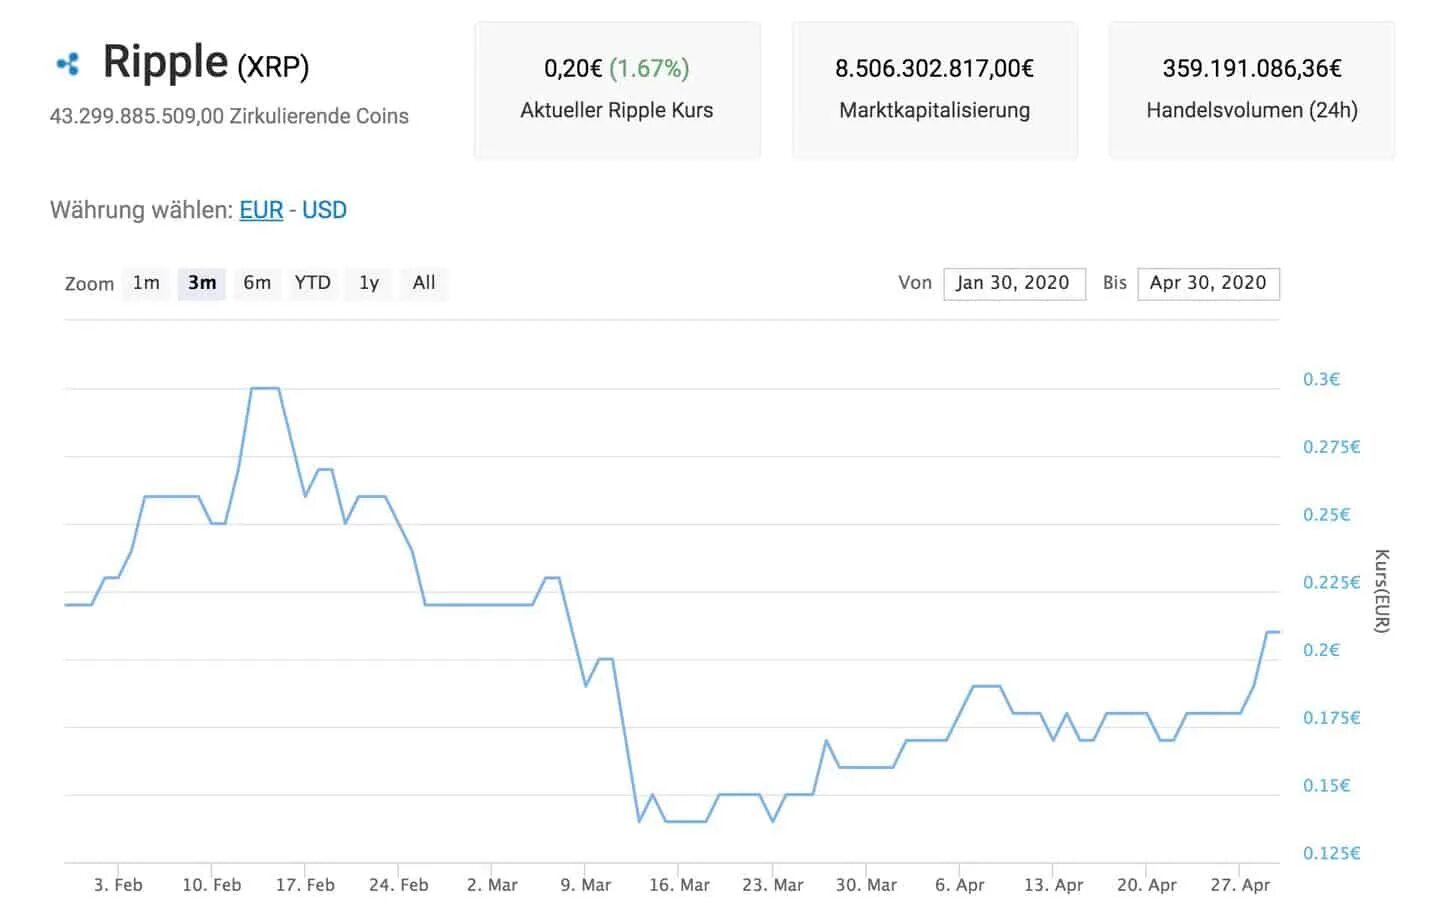Viewport: 1446px width, 924px height.
Task: Click the Kurs(EUR) axis title
Action: point(1381,591)
